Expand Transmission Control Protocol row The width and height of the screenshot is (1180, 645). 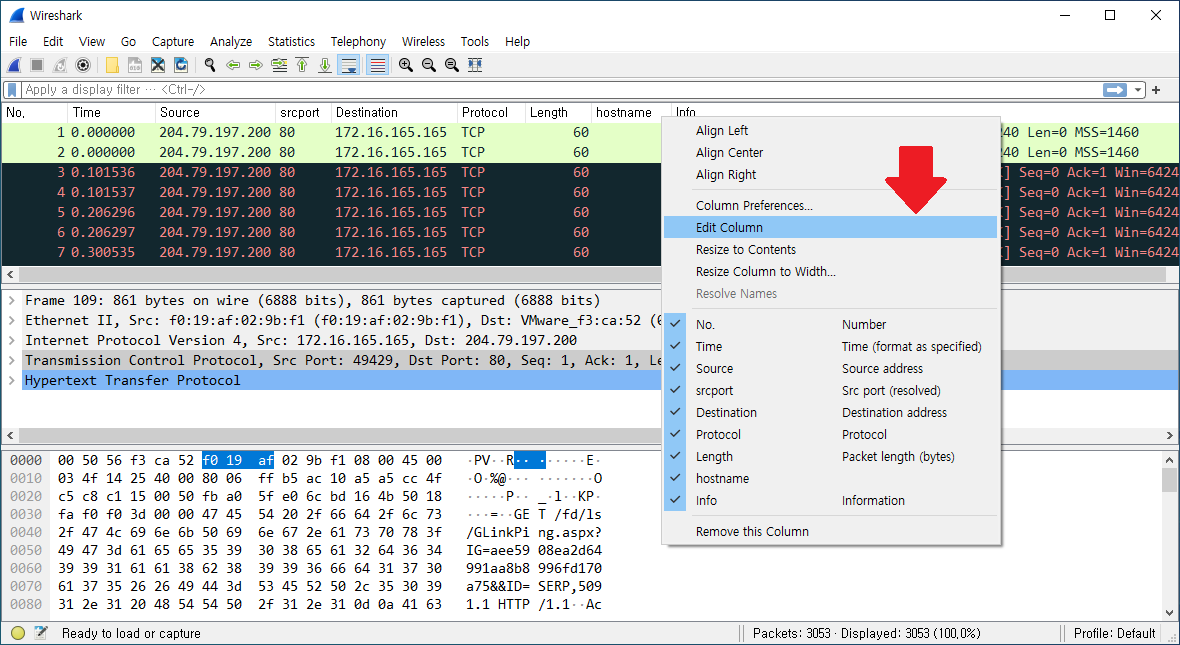point(12,360)
